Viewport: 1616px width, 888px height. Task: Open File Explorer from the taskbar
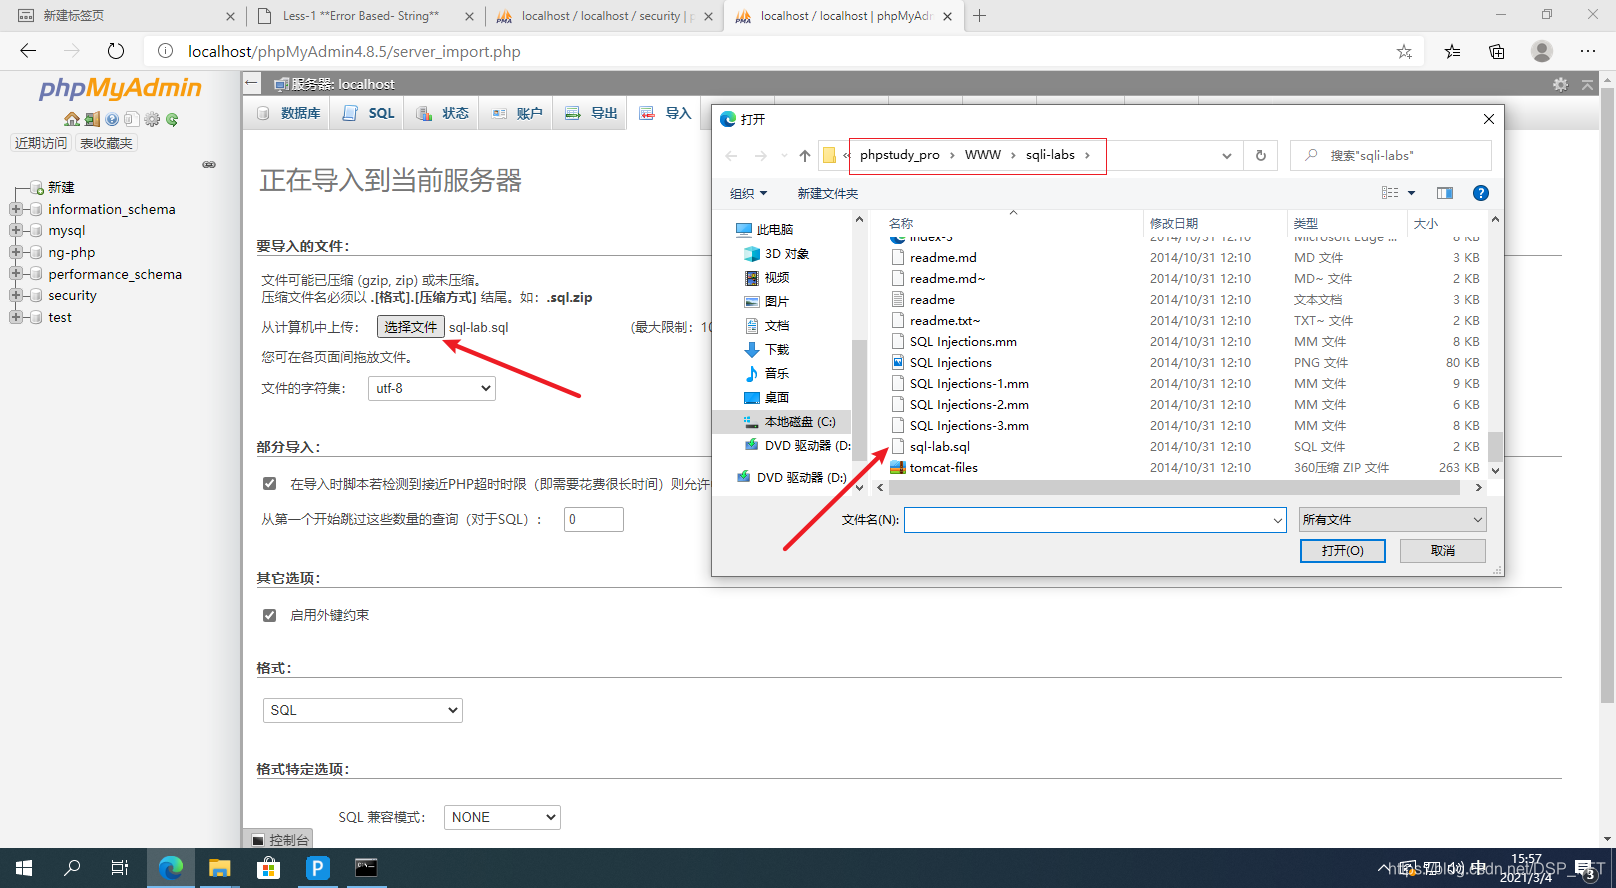220,867
